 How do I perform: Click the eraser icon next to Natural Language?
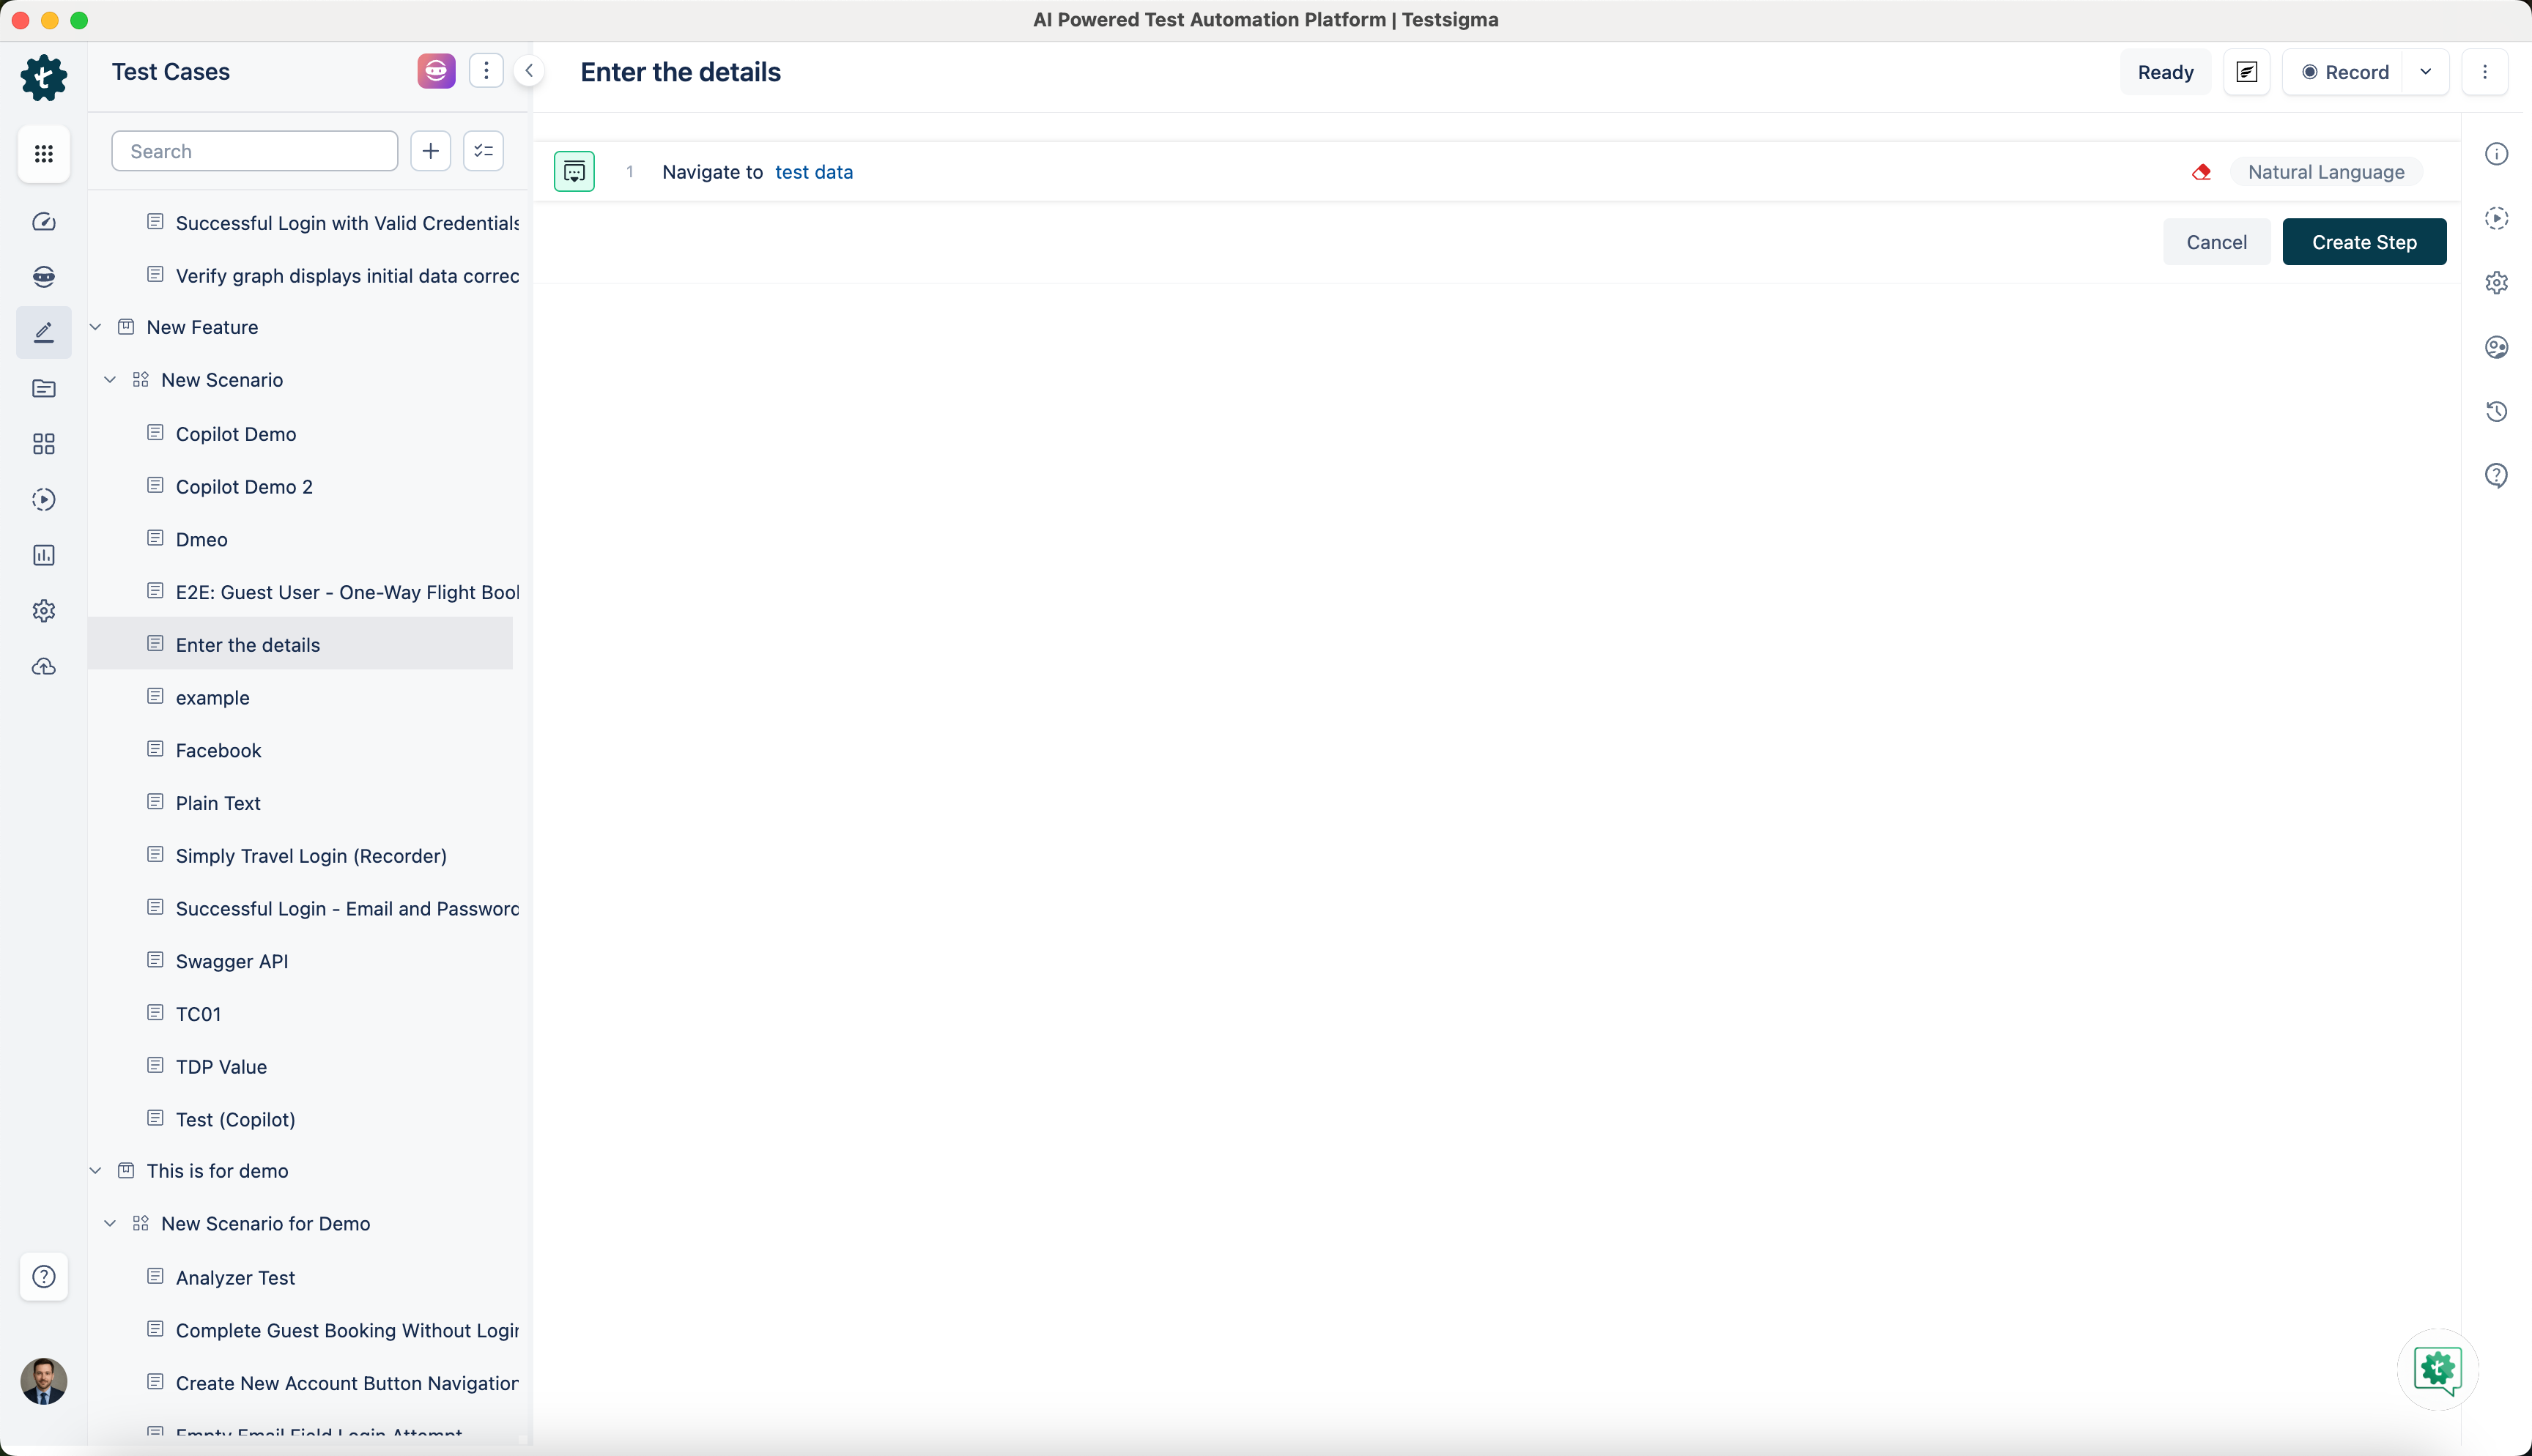point(2202,172)
